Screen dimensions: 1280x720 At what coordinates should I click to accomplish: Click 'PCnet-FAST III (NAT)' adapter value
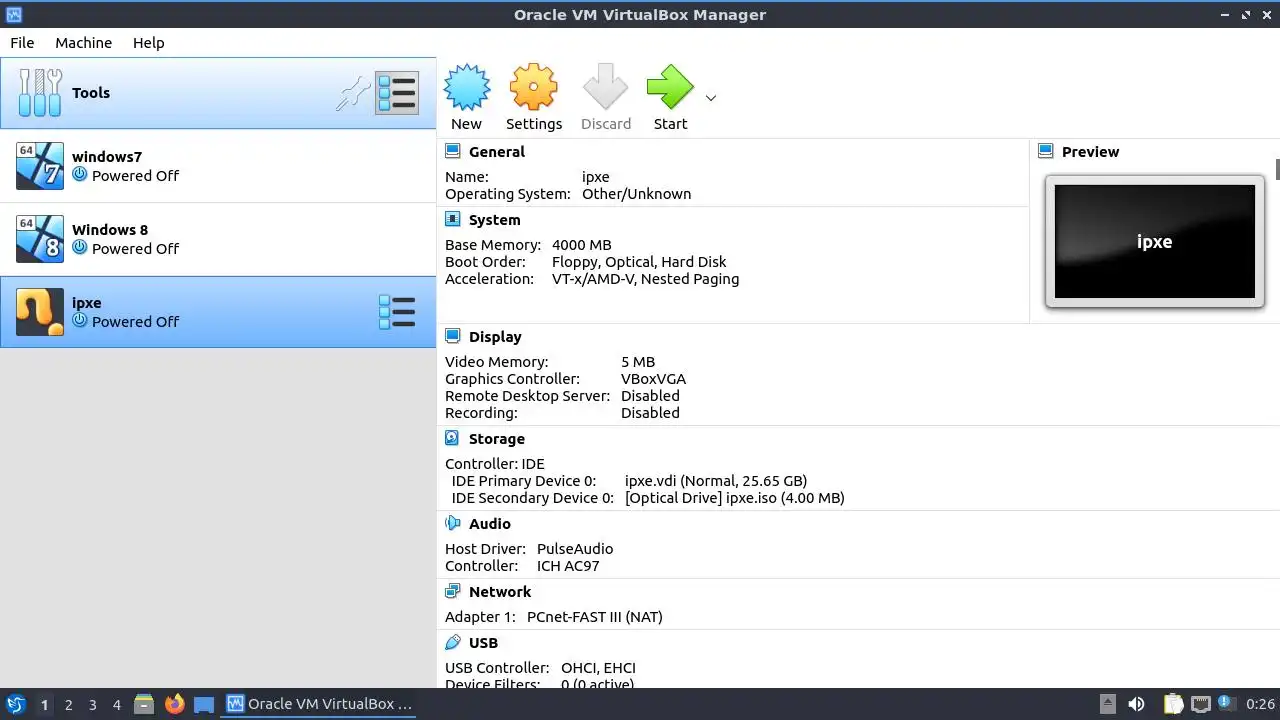(595, 617)
